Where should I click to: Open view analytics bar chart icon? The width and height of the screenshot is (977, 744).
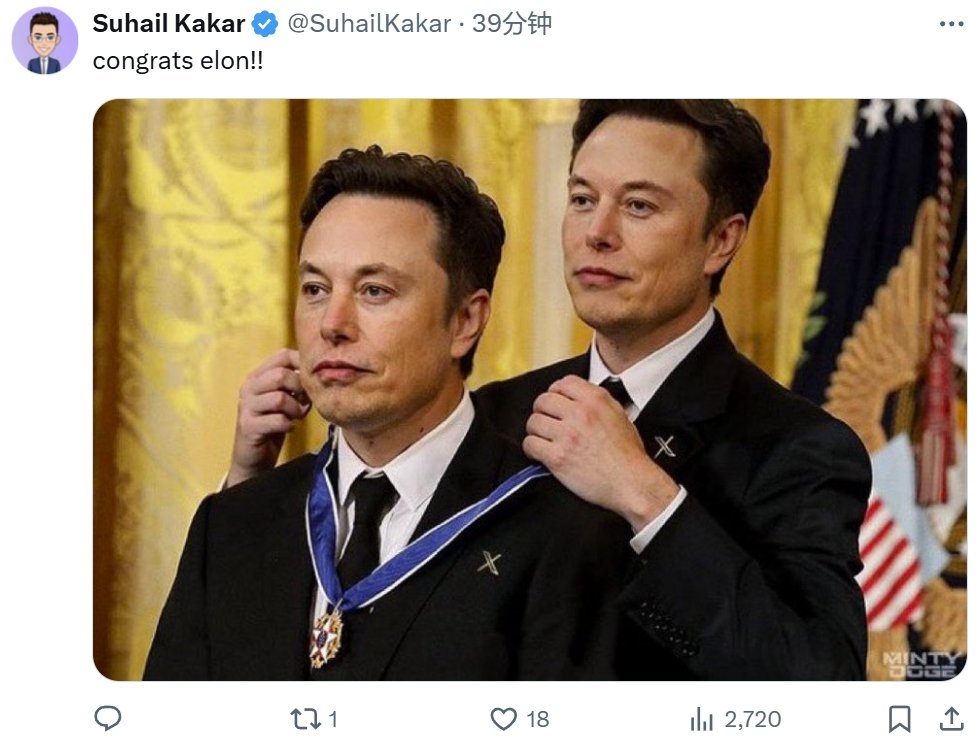[701, 719]
